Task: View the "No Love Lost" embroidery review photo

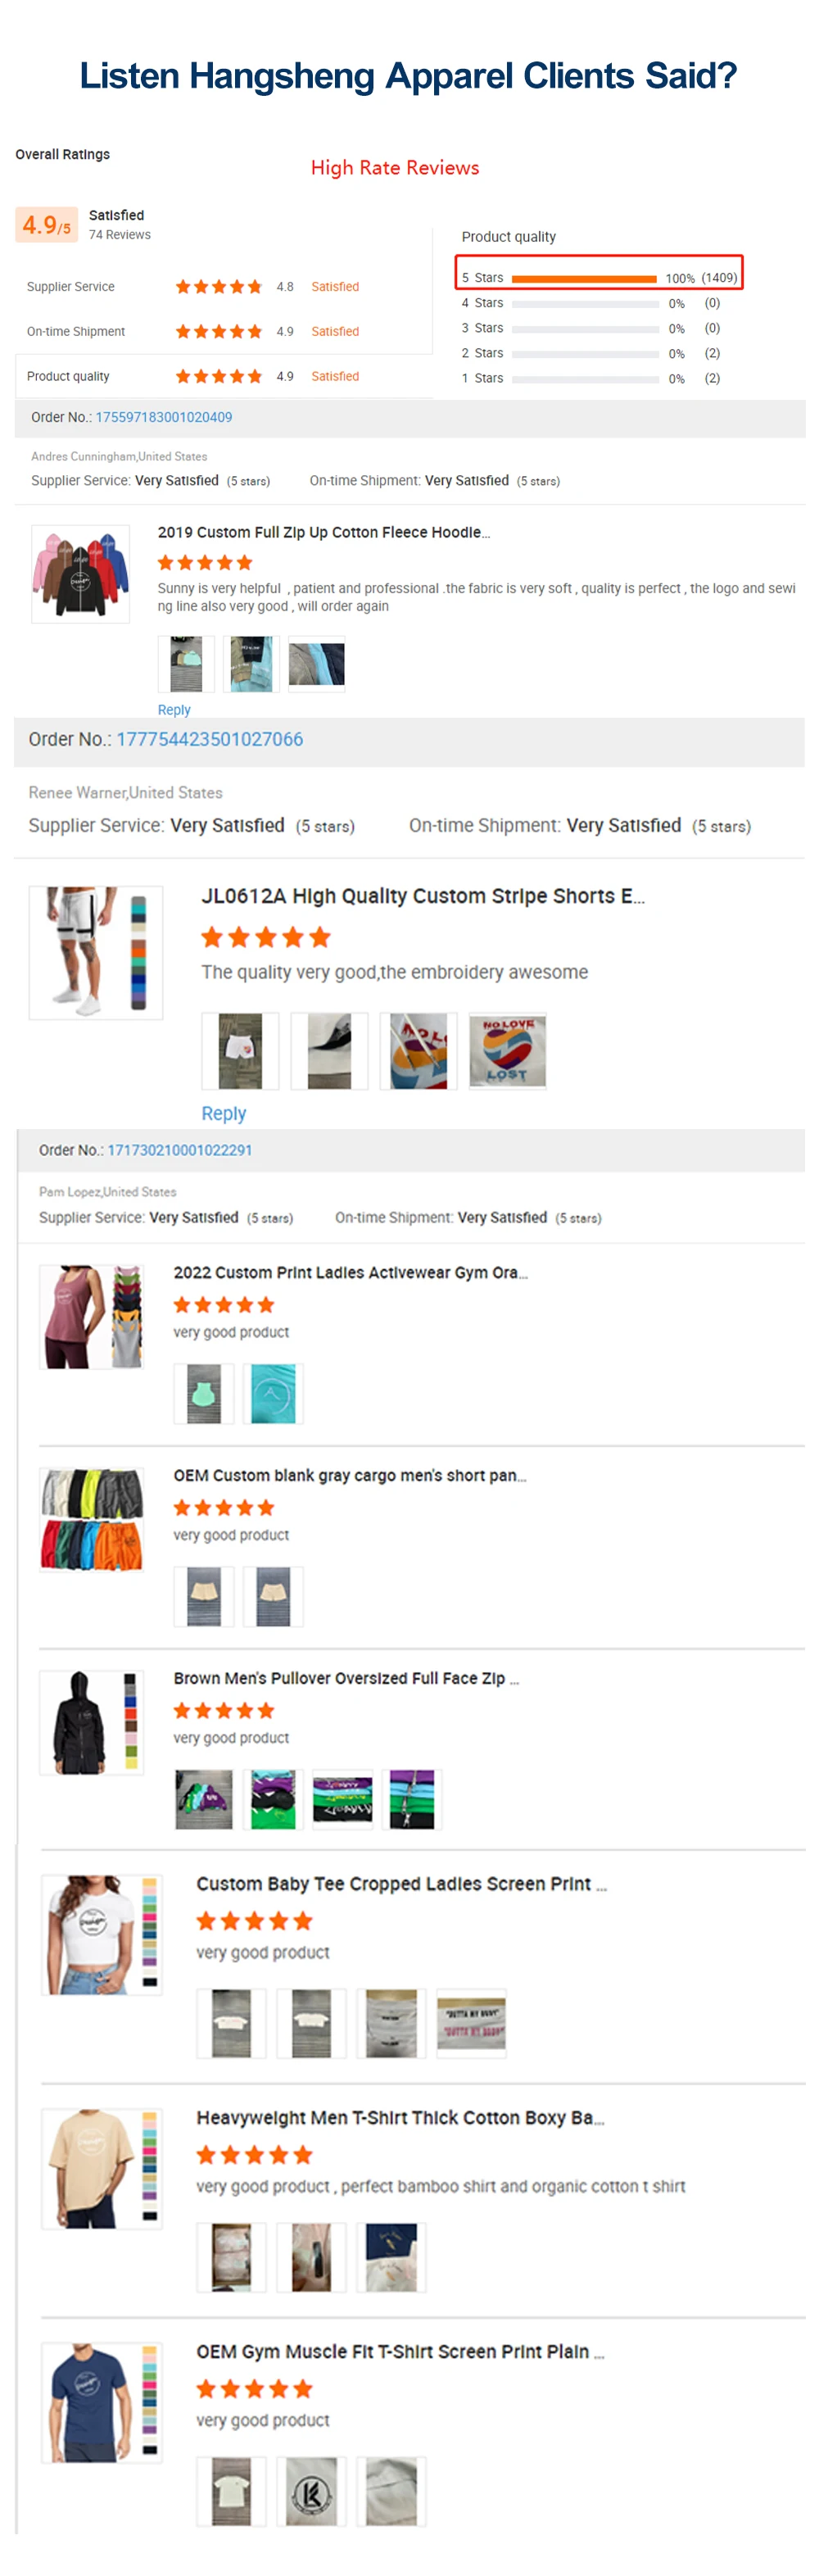Action: click(507, 1051)
